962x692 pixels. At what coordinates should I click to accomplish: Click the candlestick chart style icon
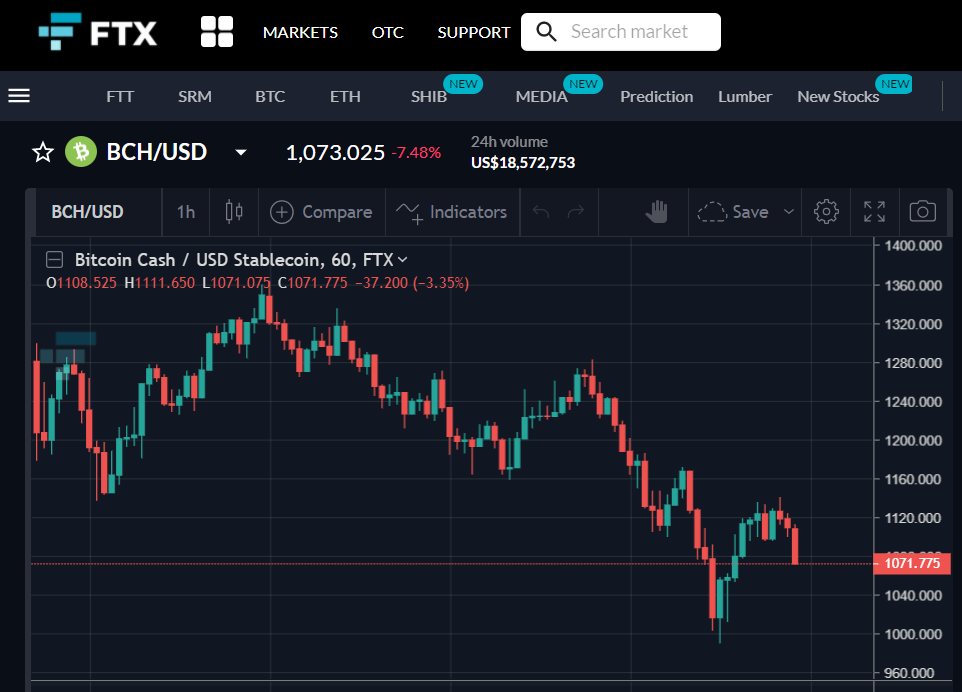pos(234,212)
